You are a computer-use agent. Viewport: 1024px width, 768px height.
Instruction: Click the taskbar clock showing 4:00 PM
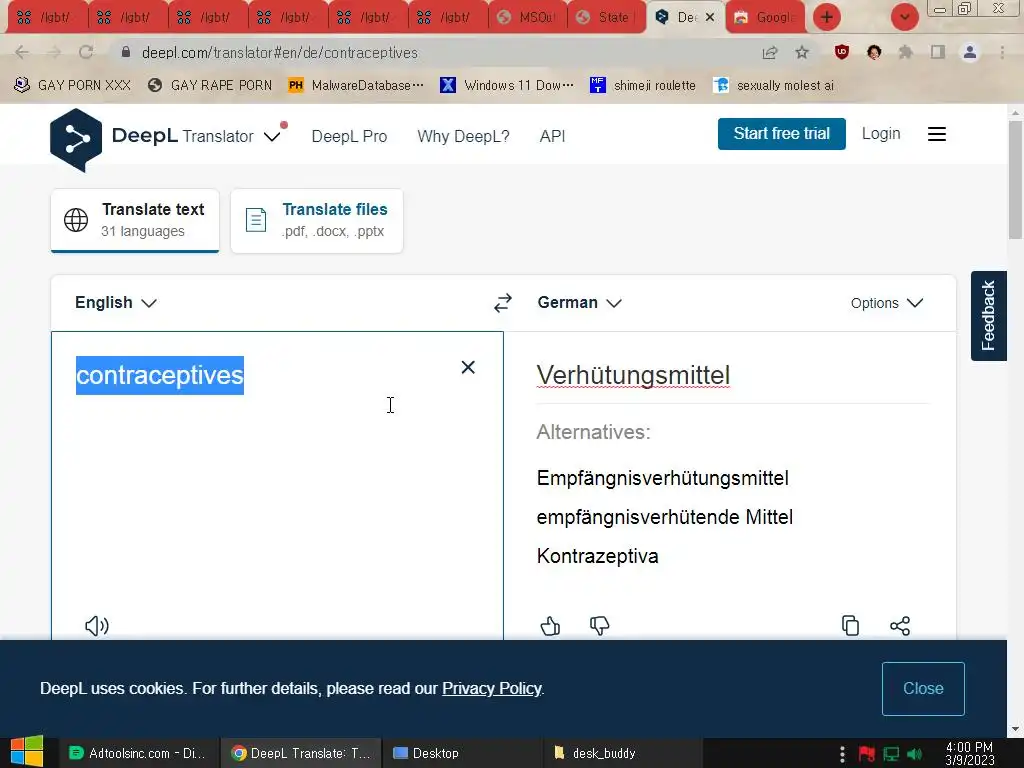(x=969, y=753)
